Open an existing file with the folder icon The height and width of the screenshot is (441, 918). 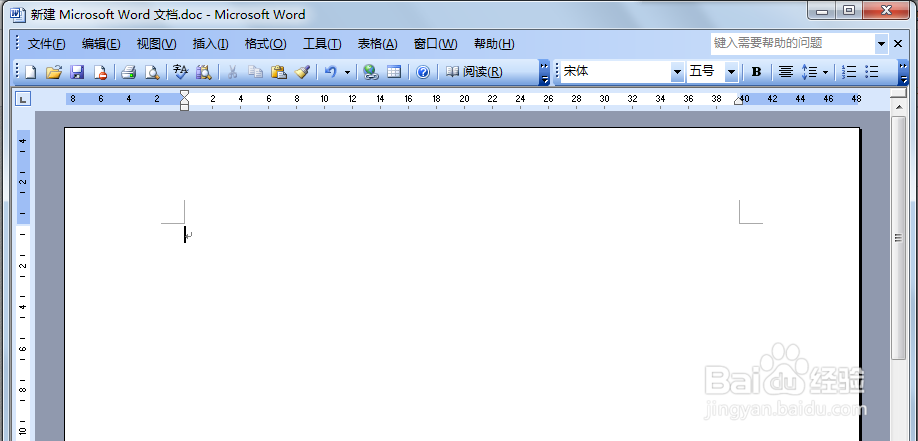coord(54,72)
